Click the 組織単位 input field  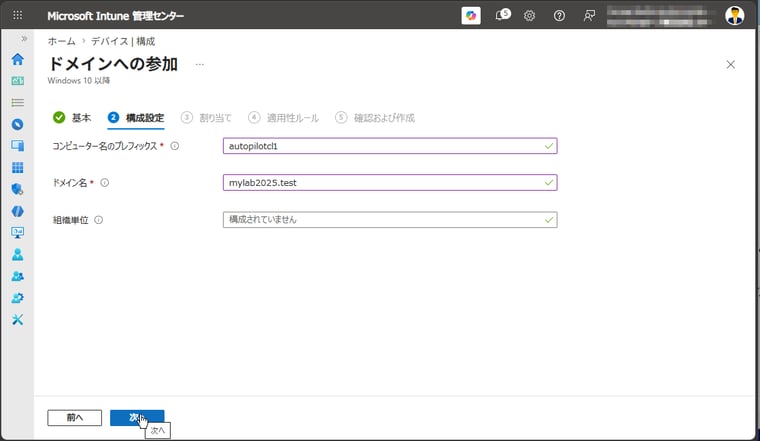(x=390, y=220)
